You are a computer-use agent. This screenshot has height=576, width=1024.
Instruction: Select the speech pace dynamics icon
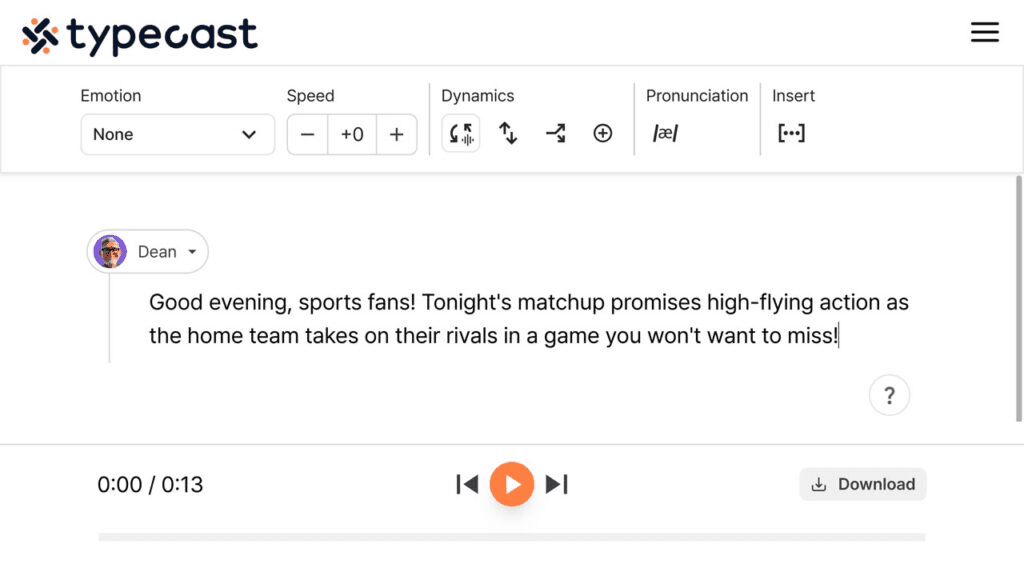pos(461,134)
